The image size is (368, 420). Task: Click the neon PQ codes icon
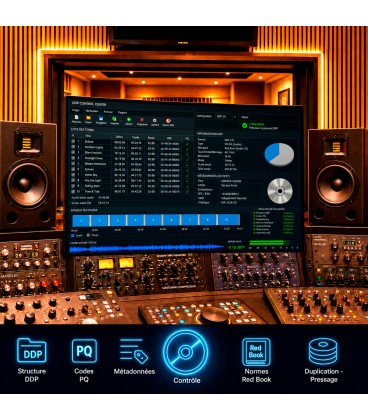point(84,351)
